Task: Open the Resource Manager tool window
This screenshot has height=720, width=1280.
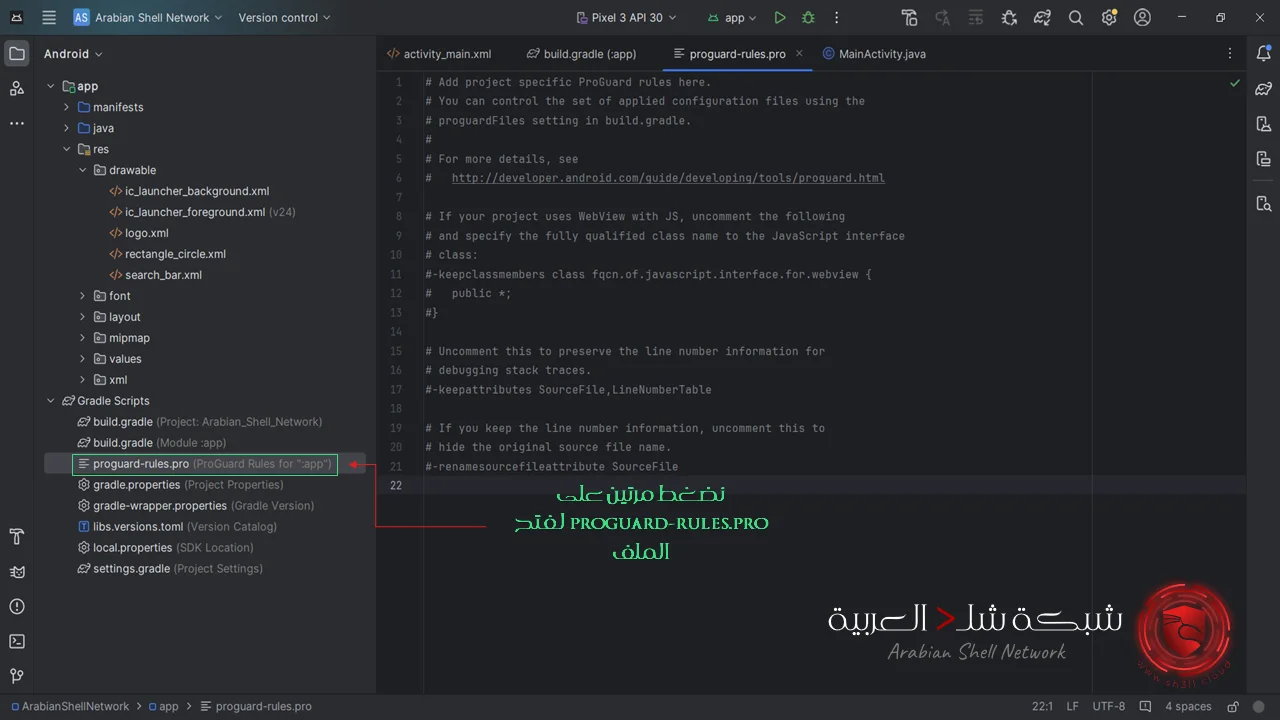Action: [x=17, y=89]
